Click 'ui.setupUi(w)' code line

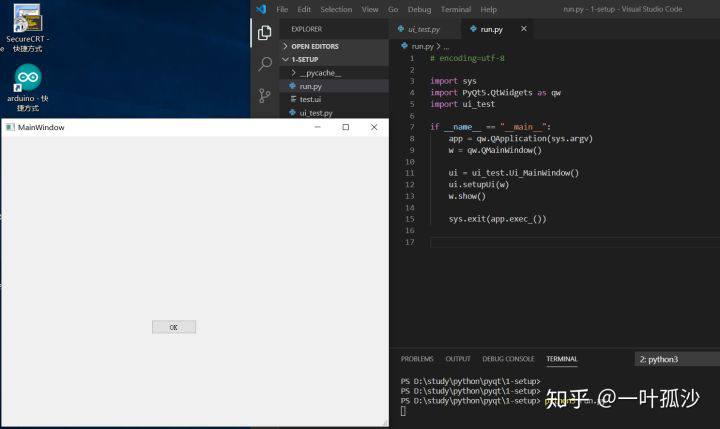[478, 185]
